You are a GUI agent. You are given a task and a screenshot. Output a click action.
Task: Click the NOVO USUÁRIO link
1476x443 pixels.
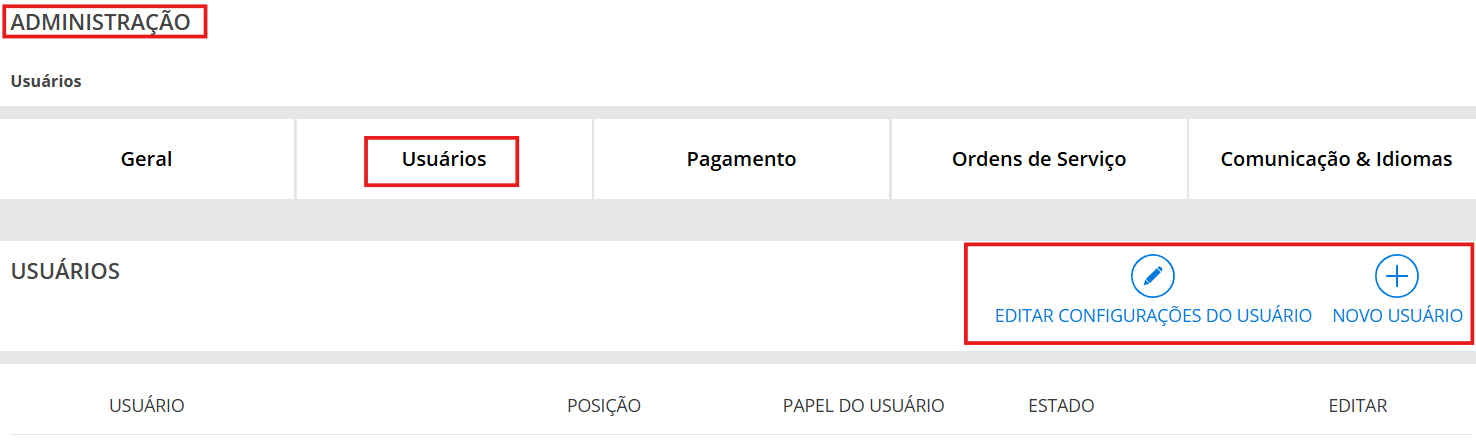pyautogui.click(x=1397, y=316)
